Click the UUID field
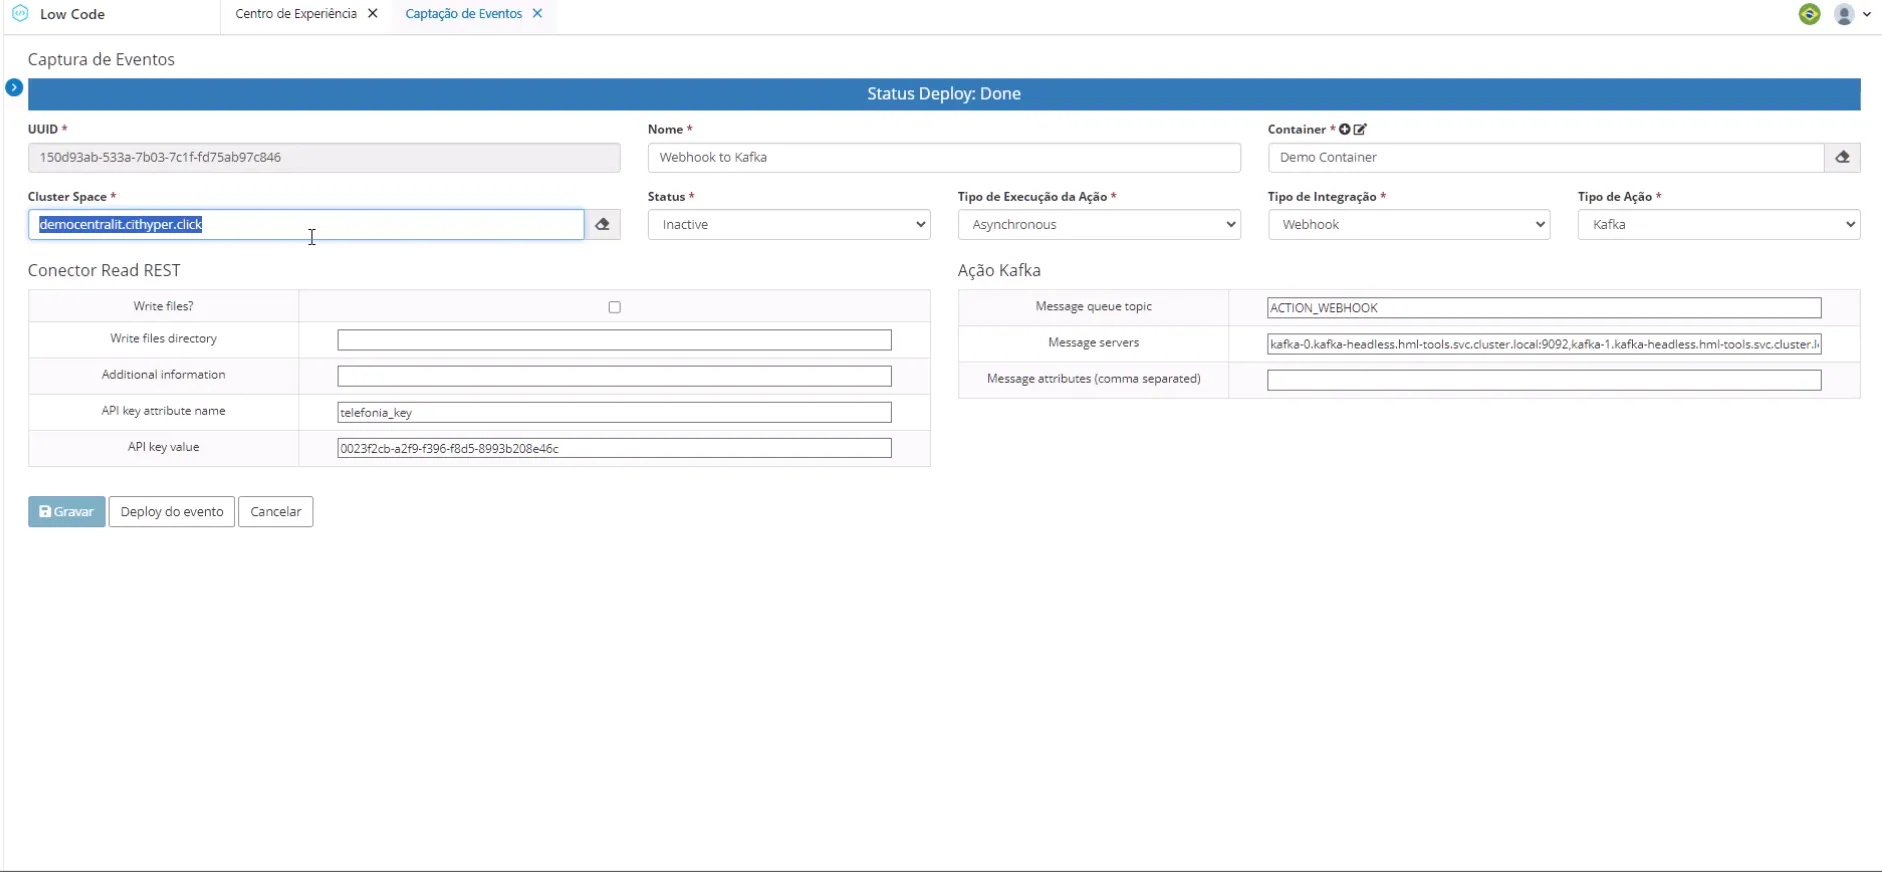This screenshot has height=872, width=1882. coord(324,157)
